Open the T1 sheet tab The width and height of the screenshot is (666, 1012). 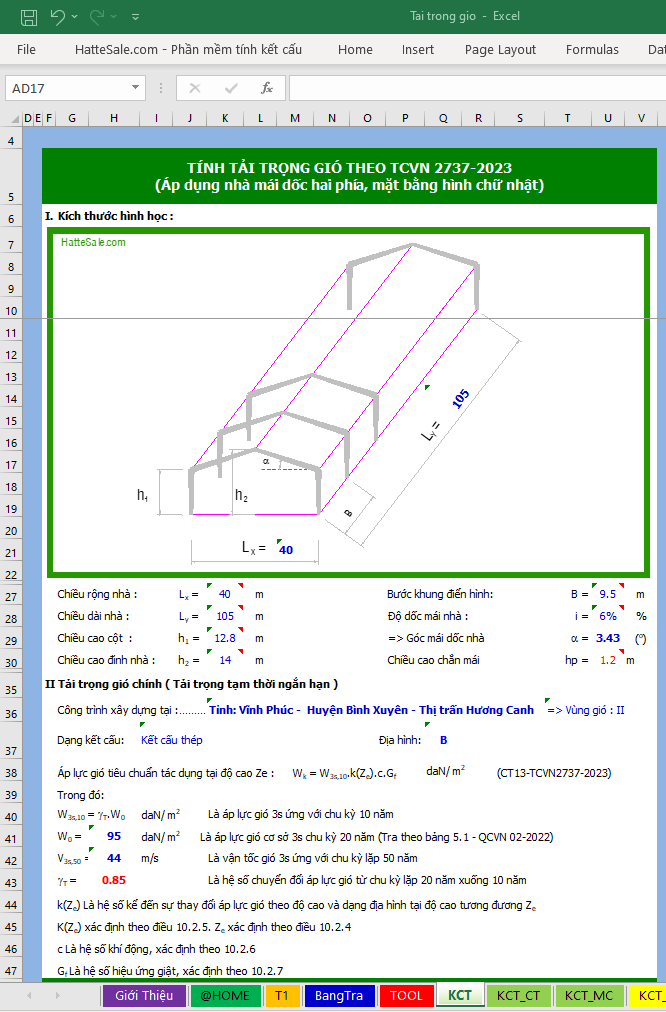tap(282, 995)
